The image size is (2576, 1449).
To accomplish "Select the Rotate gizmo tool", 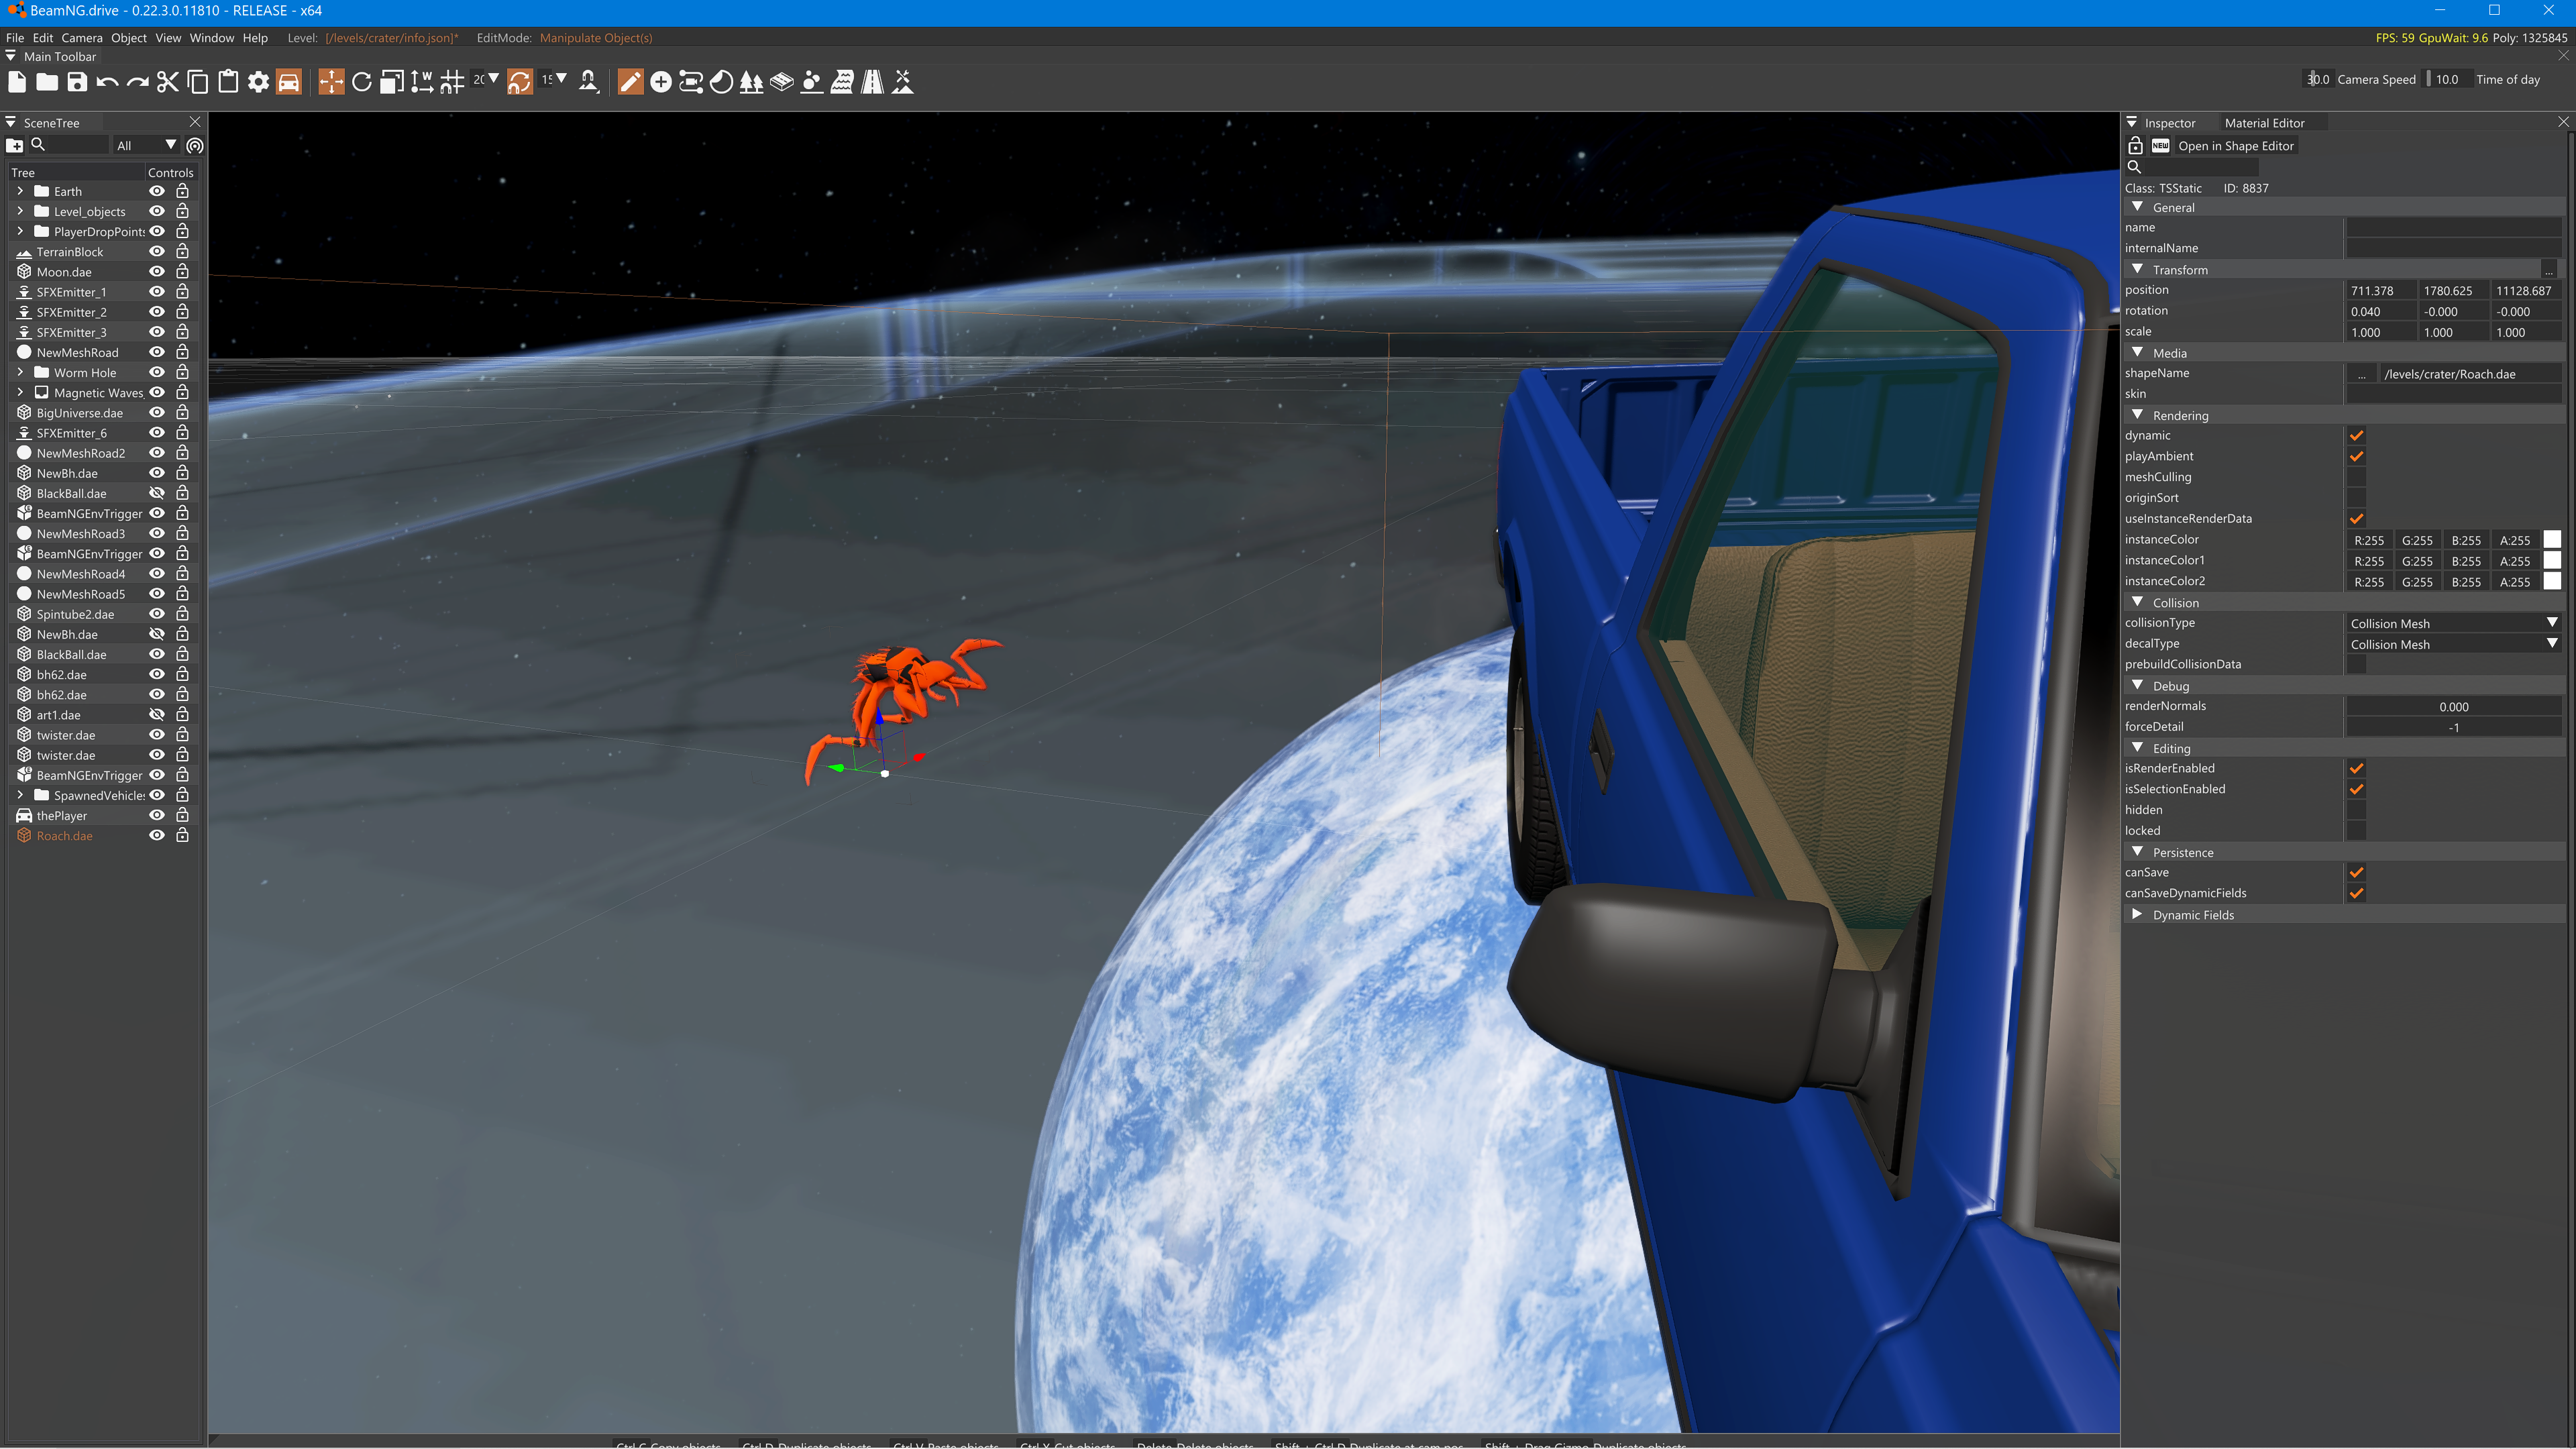I will click(362, 82).
